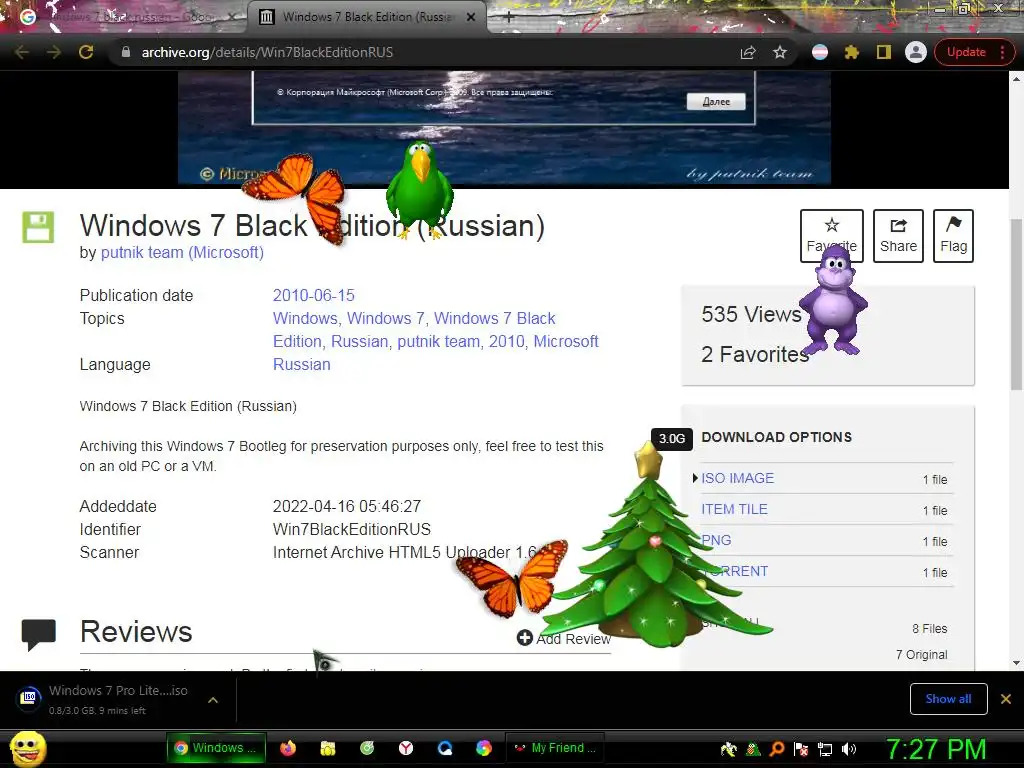Click the DOWNLOAD OPTIONS heading

[x=776, y=437]
